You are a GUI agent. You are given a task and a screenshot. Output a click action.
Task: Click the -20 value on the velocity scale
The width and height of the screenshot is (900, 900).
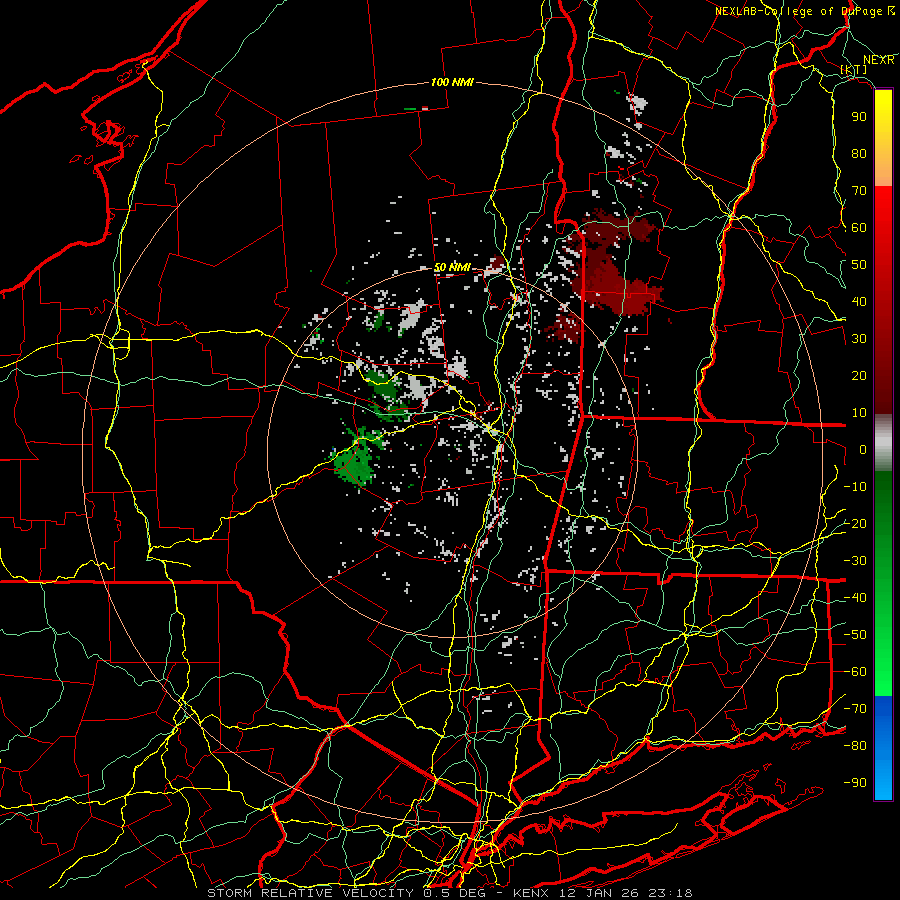click(855, 524)
